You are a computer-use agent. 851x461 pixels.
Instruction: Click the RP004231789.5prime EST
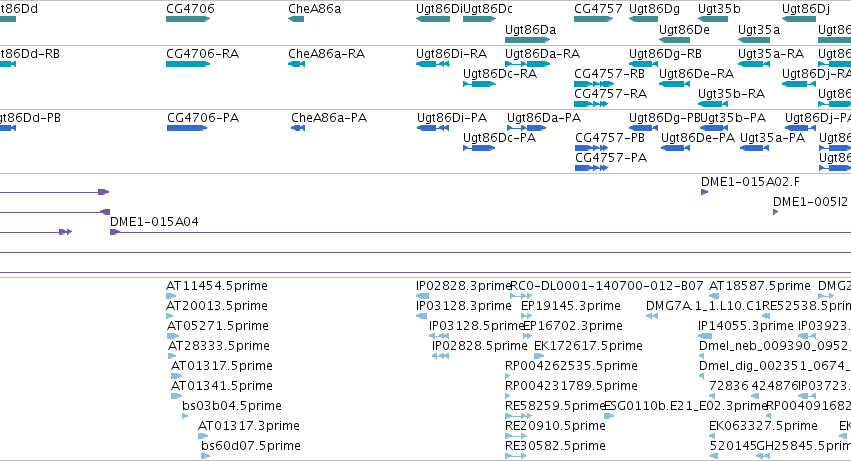point(508,396)
